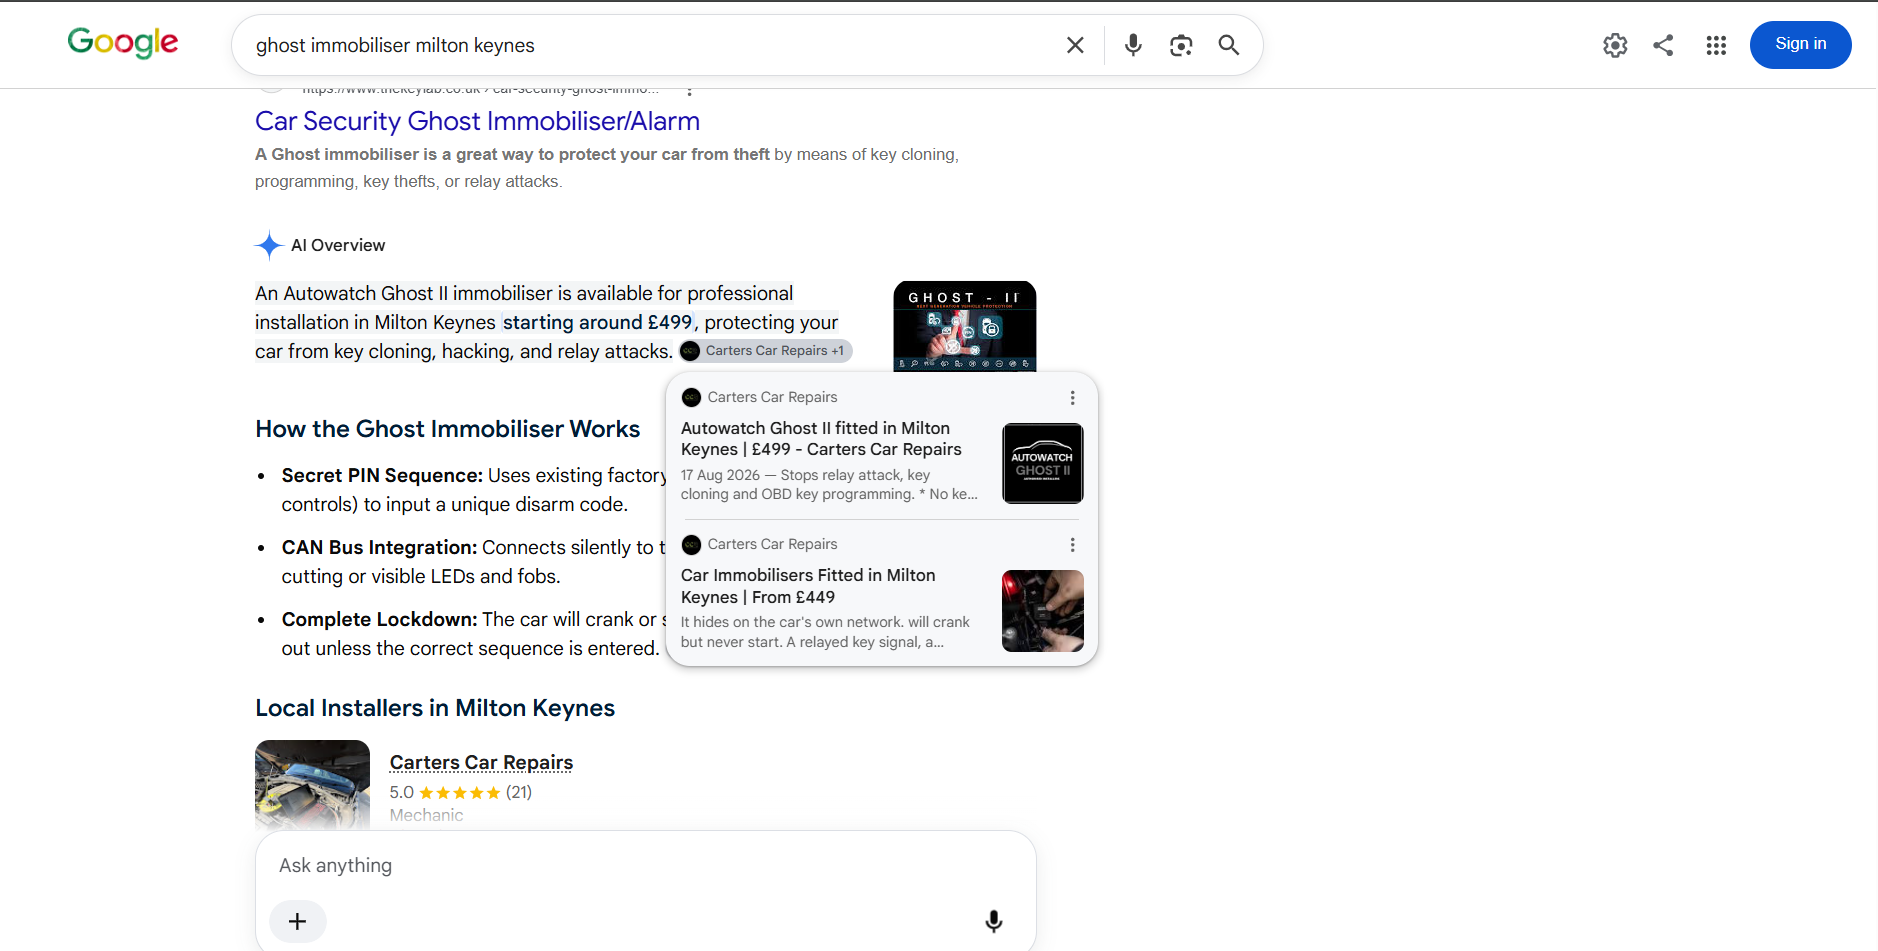Click the 'Mechanic' category label
This screenshot has height=951, width=1878.
pos(426,815)
